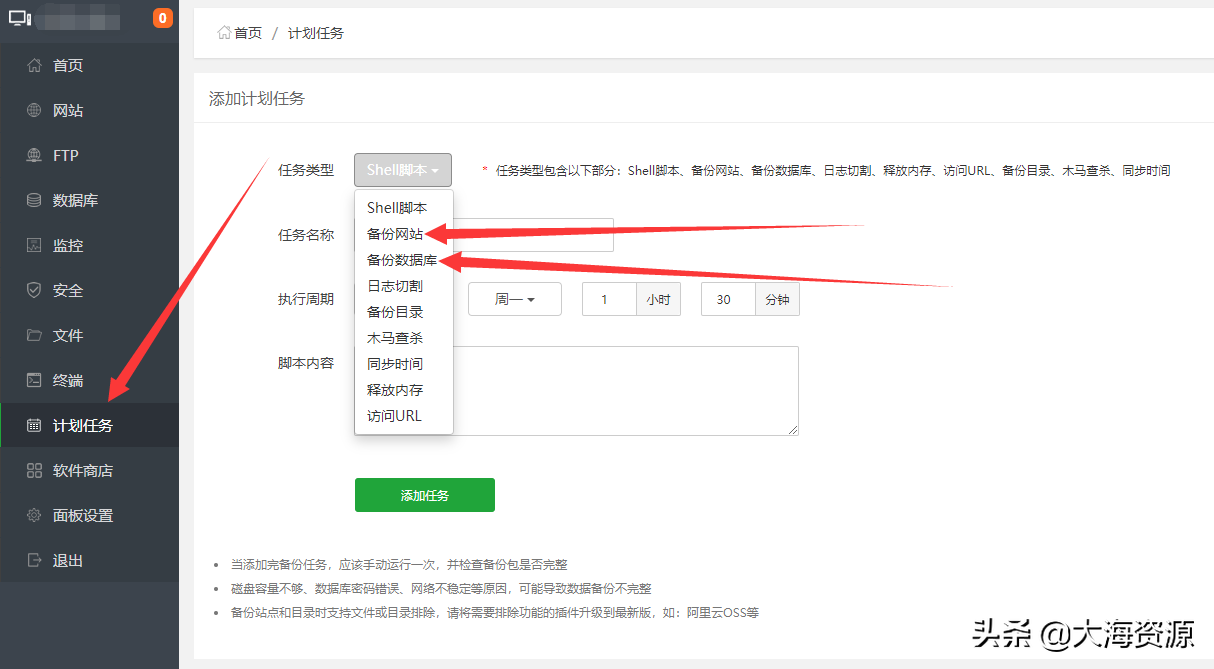Expand the 任务类型 Shell脚本 dropdown
The width and height of the screenshot is (1214, 669).
pos(402,169)
